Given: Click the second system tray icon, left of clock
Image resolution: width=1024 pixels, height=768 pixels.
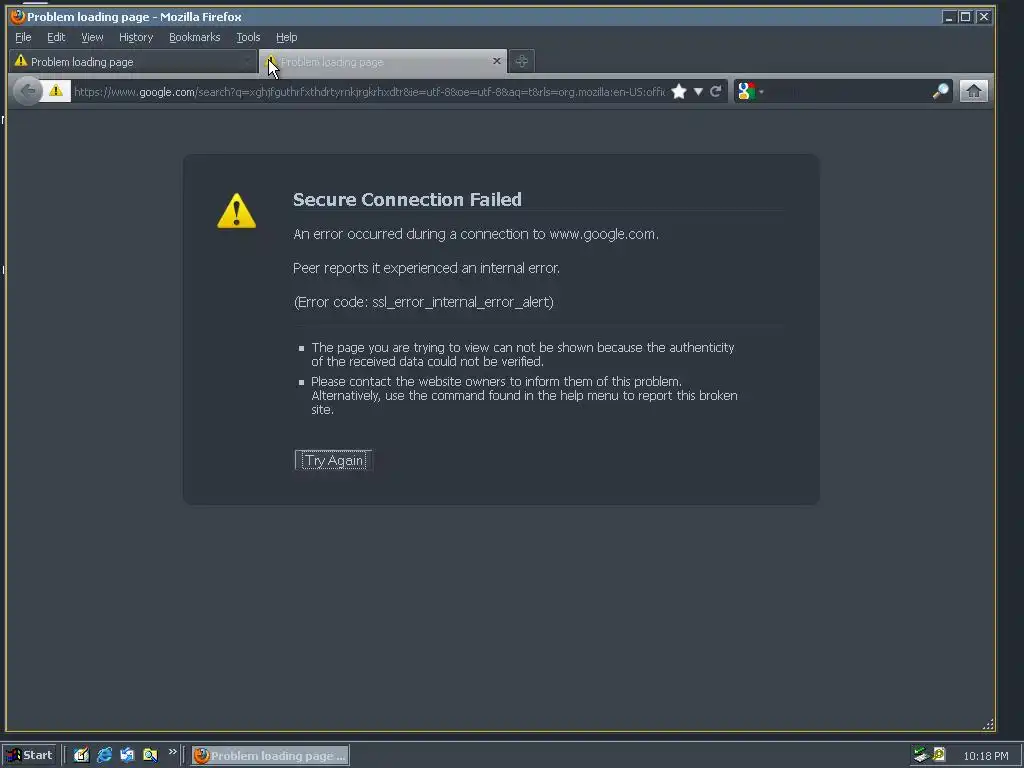Looking at the screenshot, I should point(939,755).
